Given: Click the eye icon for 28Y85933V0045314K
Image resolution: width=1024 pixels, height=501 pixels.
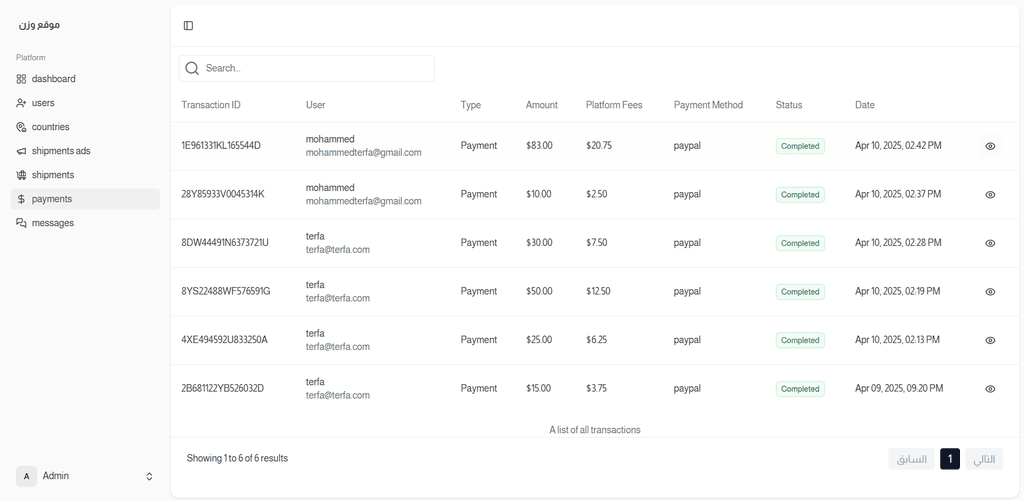Looking at the screenshot, I should click(990, 195).
